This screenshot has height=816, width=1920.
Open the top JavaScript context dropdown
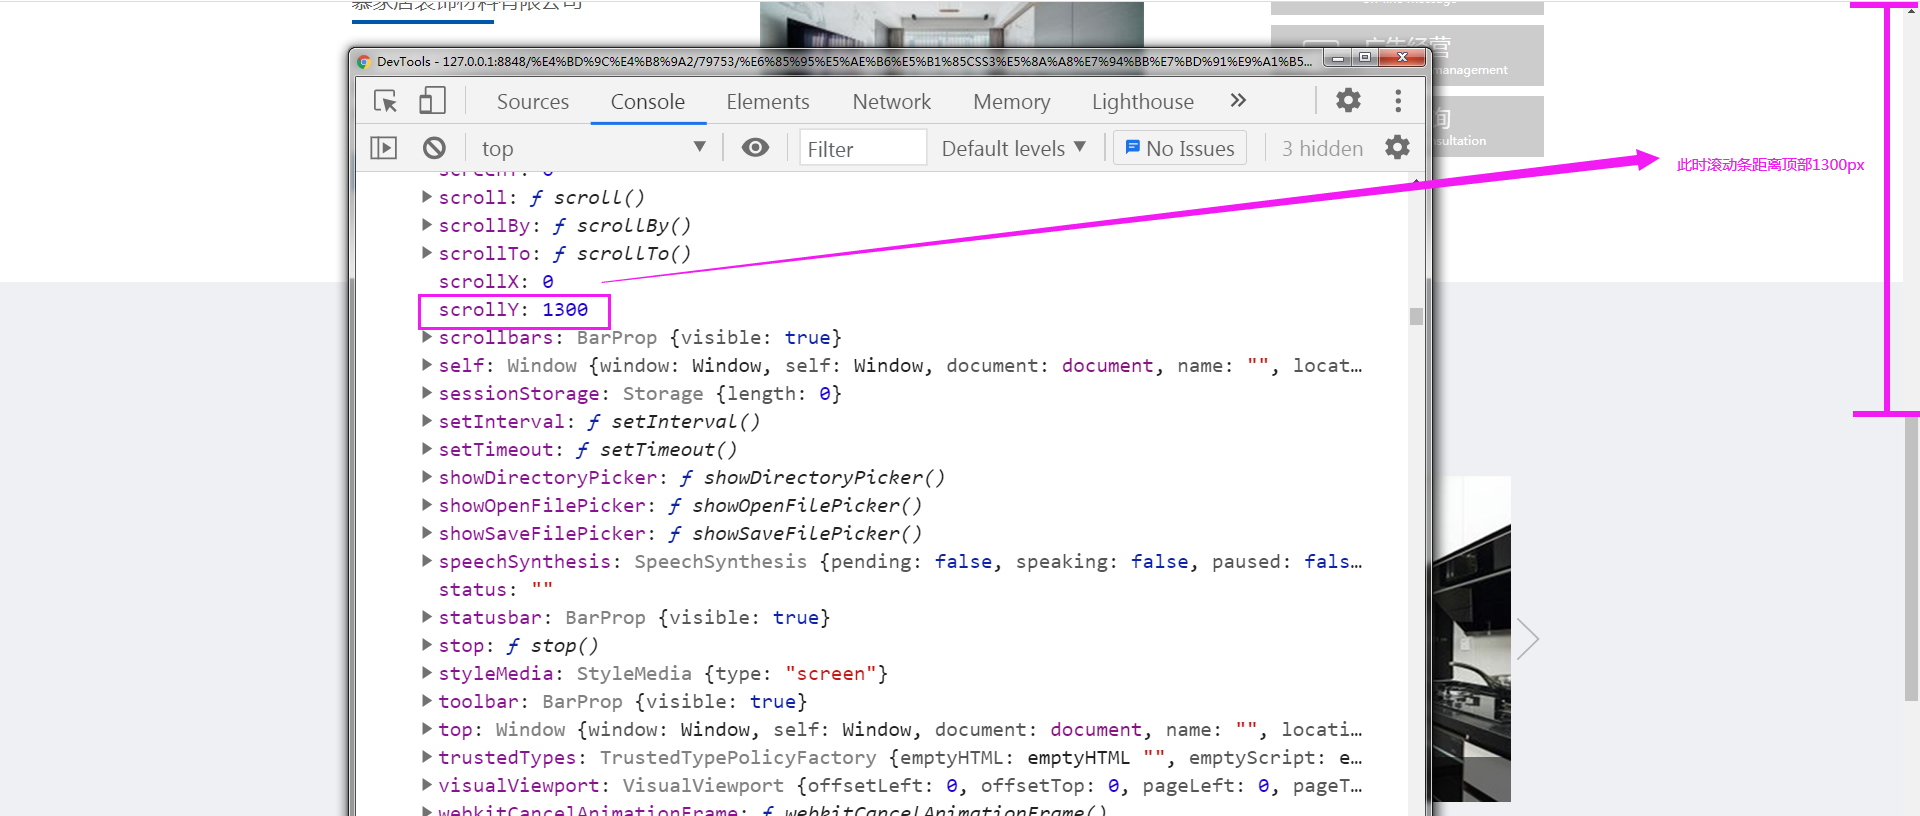coord(593,148)
